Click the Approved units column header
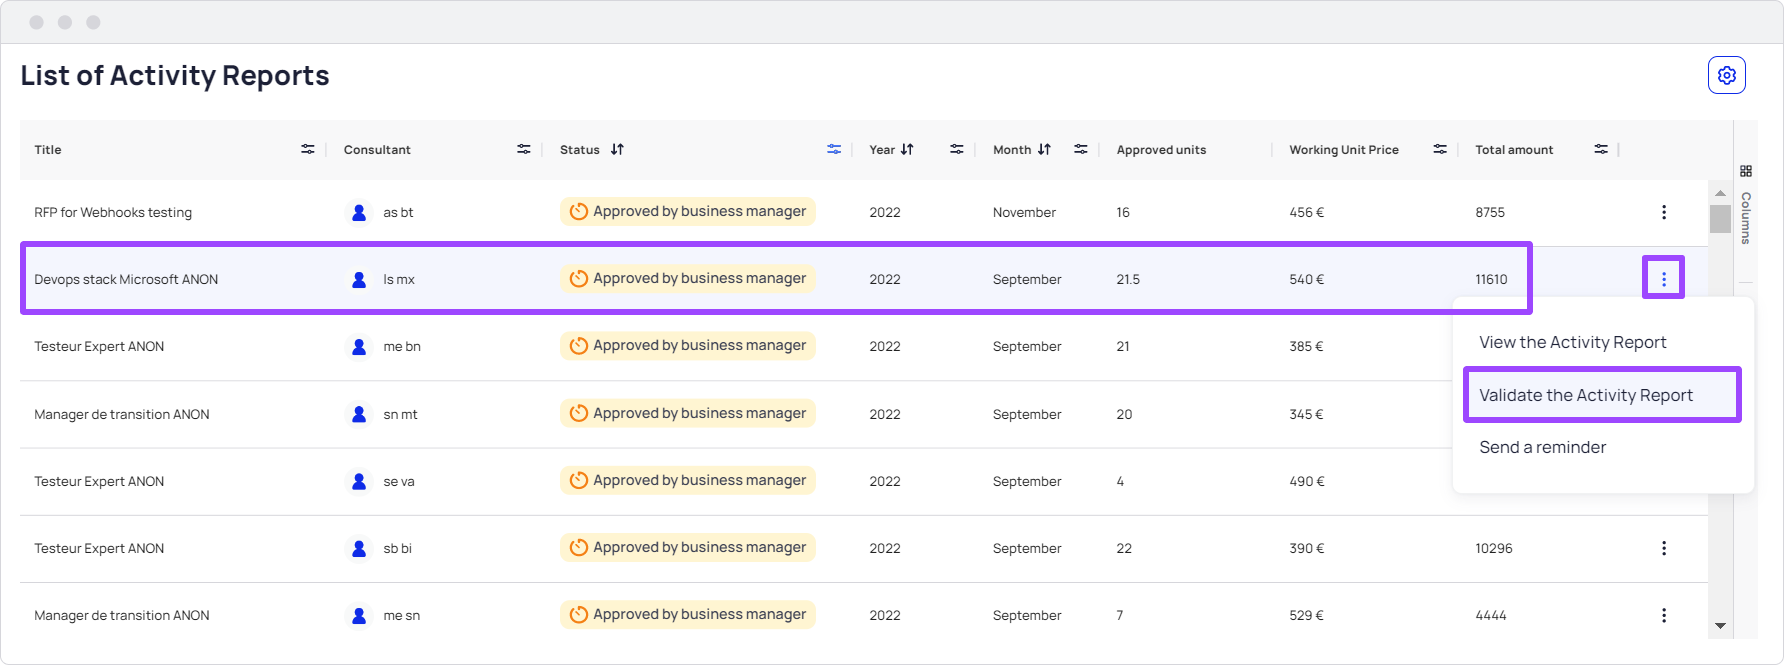 coord(1161,150)
